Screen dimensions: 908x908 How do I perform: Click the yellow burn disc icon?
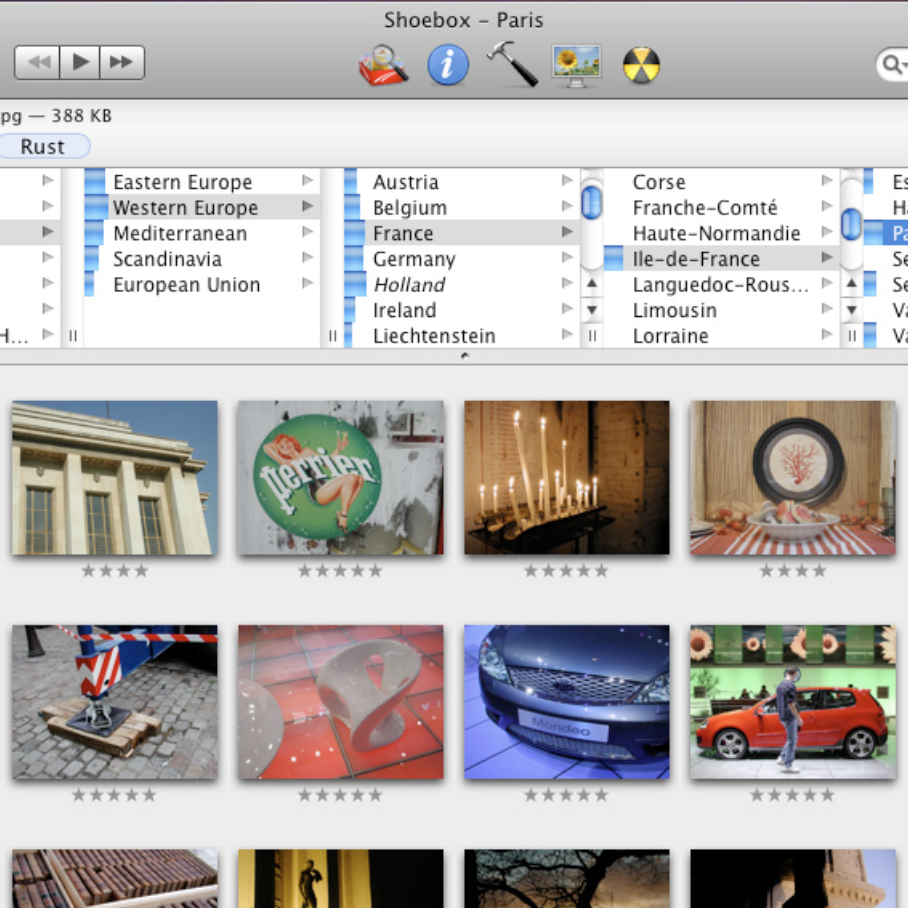(x=641, y=66)
